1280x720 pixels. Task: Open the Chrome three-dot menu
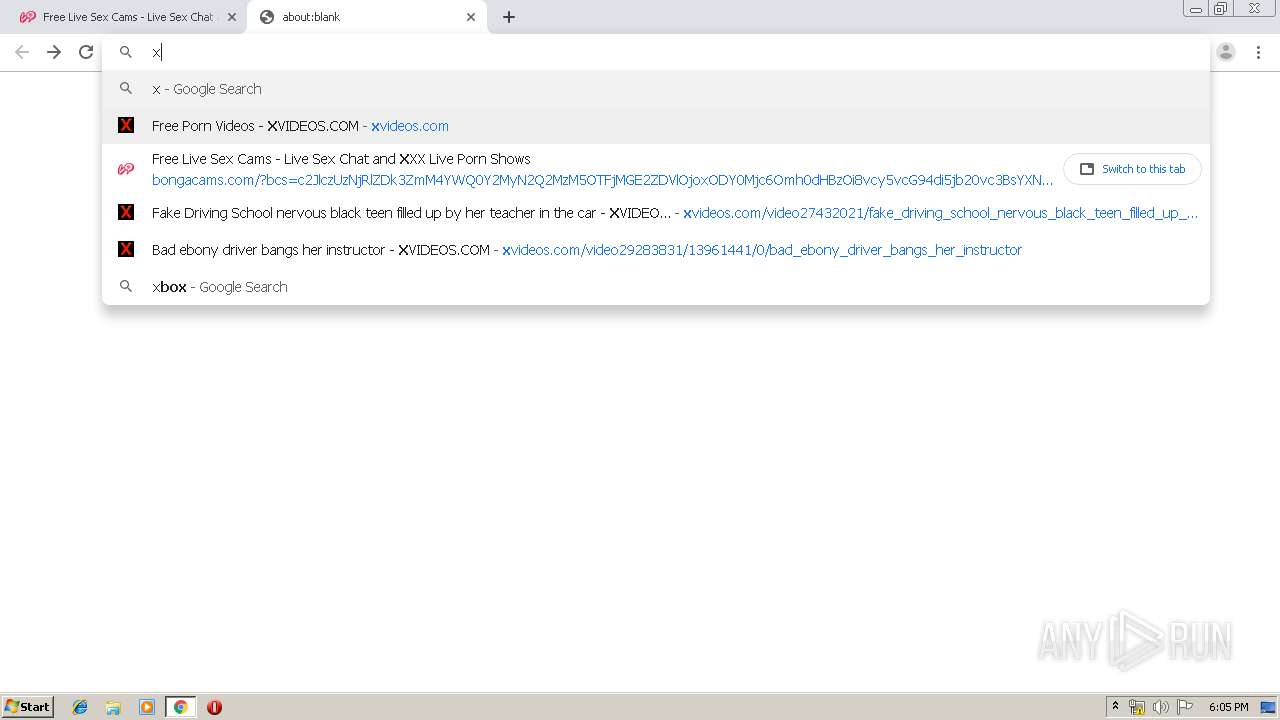(x=1258, y=52)
